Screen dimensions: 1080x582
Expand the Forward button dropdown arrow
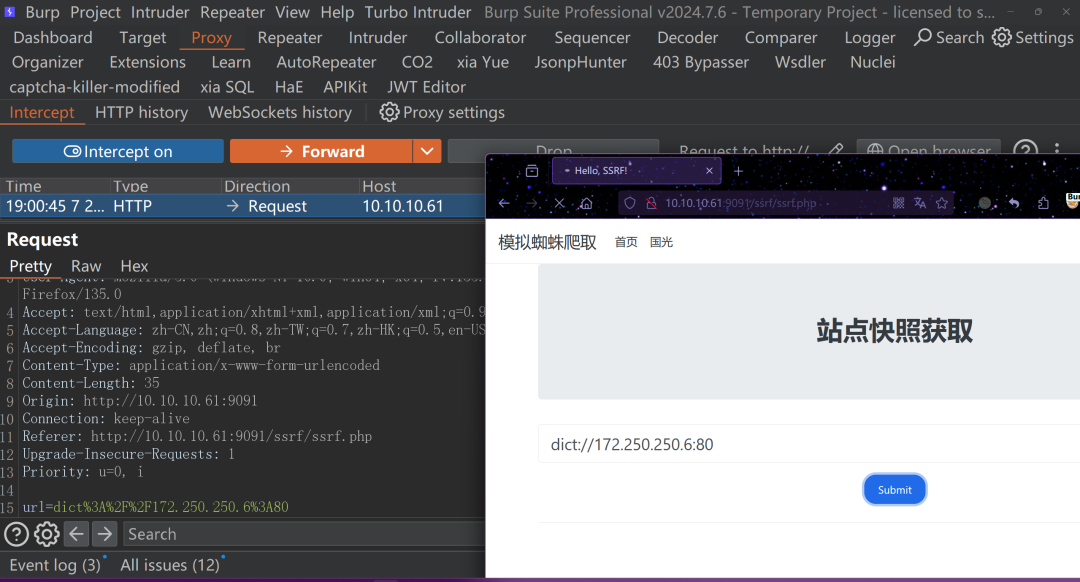click(x=427, y=152)
